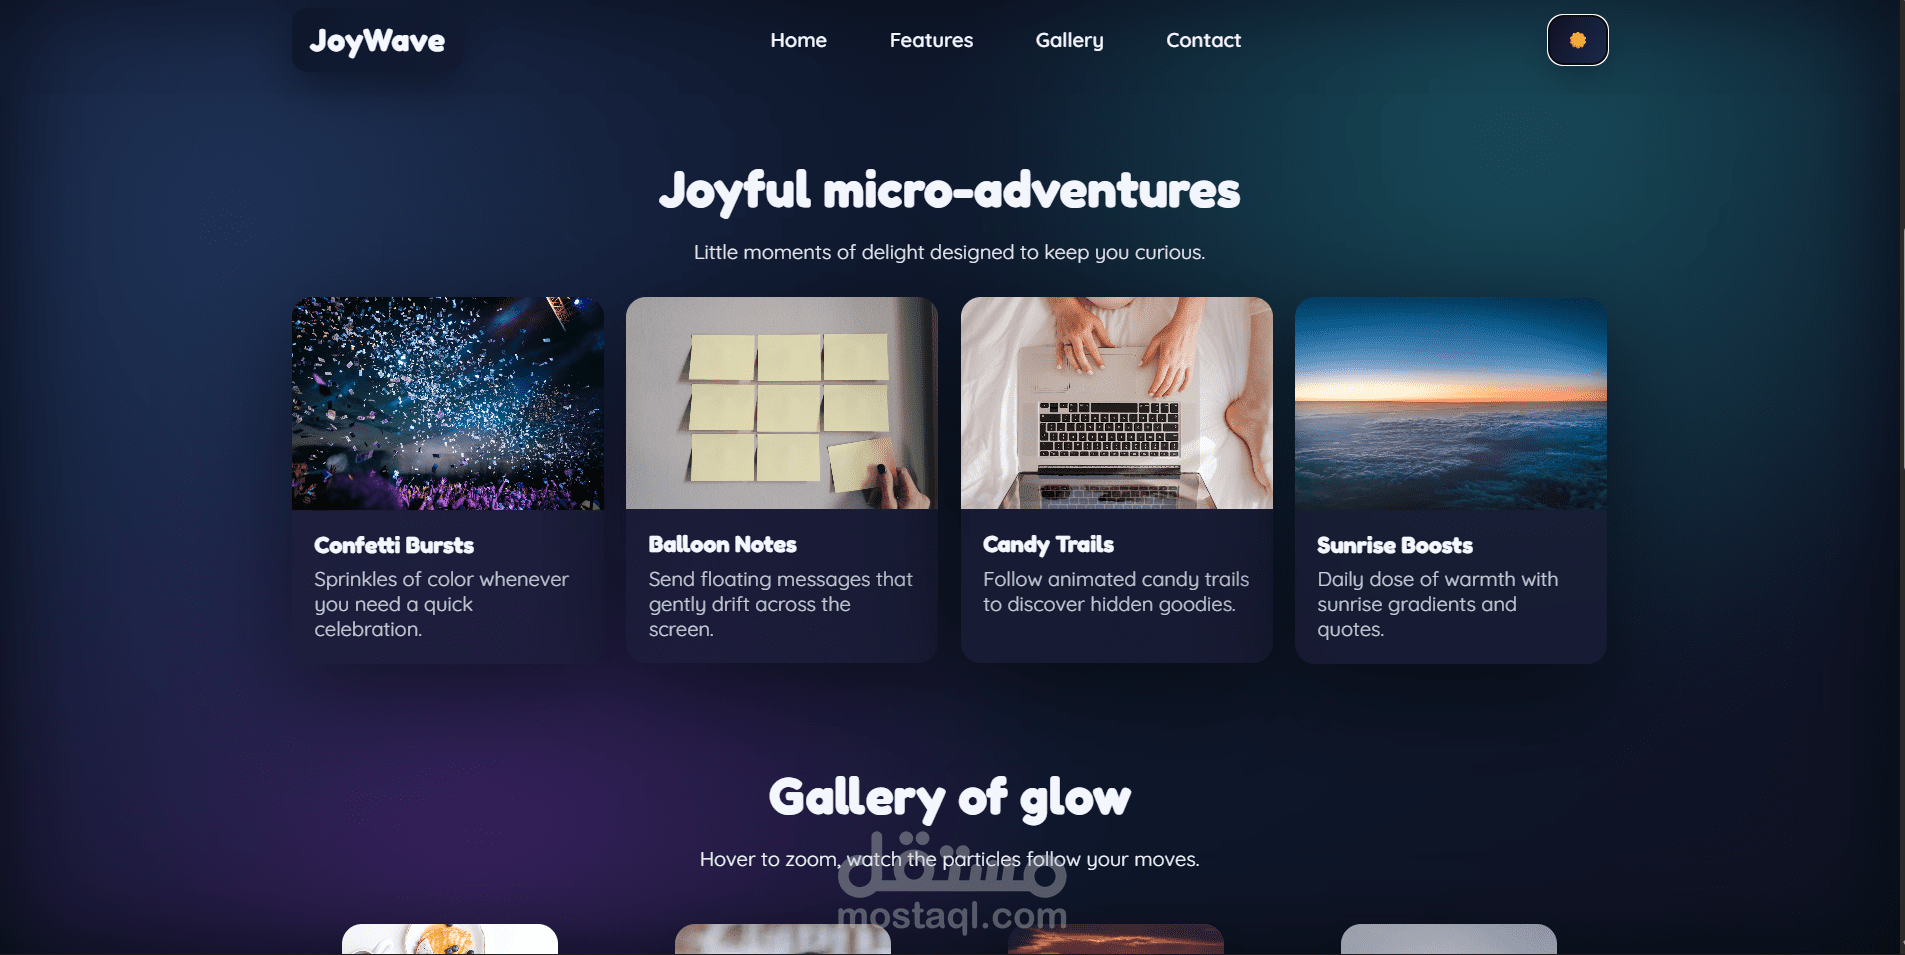Open the first gallery thumbnail at bottom
The height and width of the screenshot is (955, 1905).
tap(450, 939)
